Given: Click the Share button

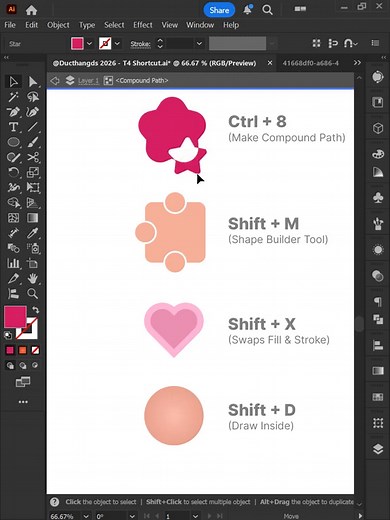Looking at the screenshot, I should pos(219,10).
